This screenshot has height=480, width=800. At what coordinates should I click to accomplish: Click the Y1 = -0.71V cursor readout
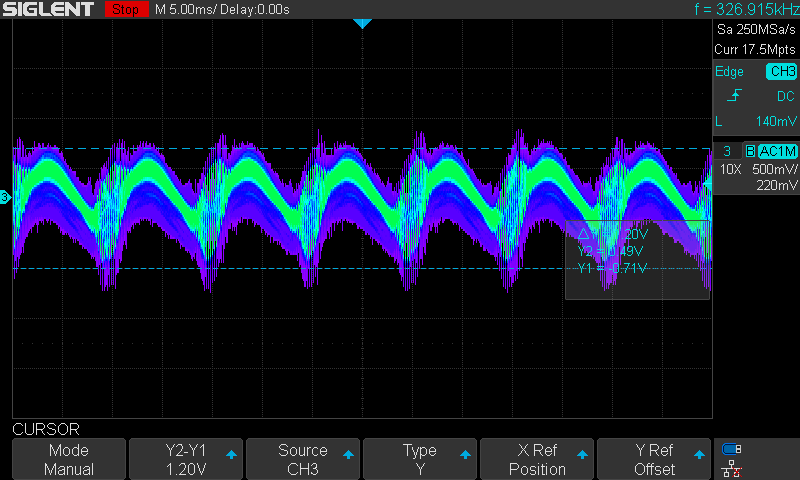coord(612,268)
